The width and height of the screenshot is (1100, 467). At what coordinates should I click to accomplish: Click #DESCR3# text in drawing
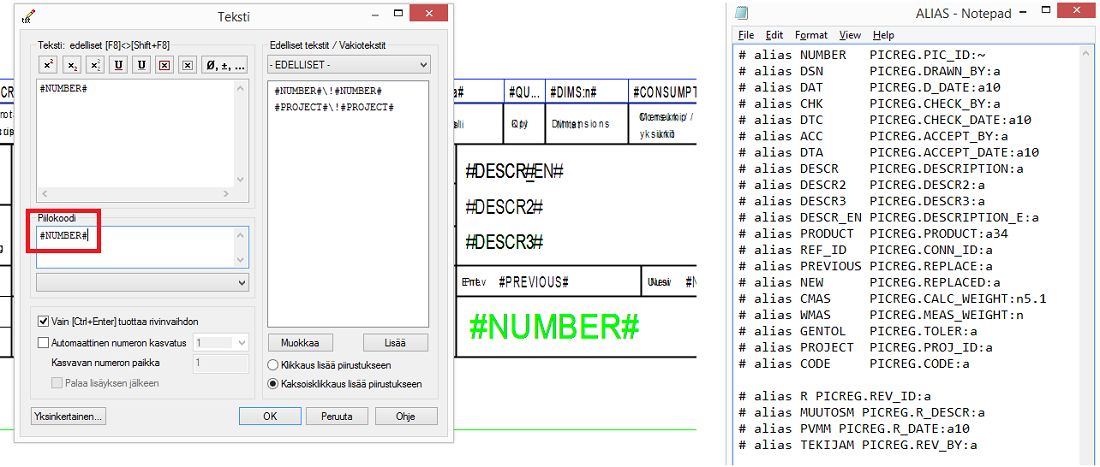[x=505, y=242]
